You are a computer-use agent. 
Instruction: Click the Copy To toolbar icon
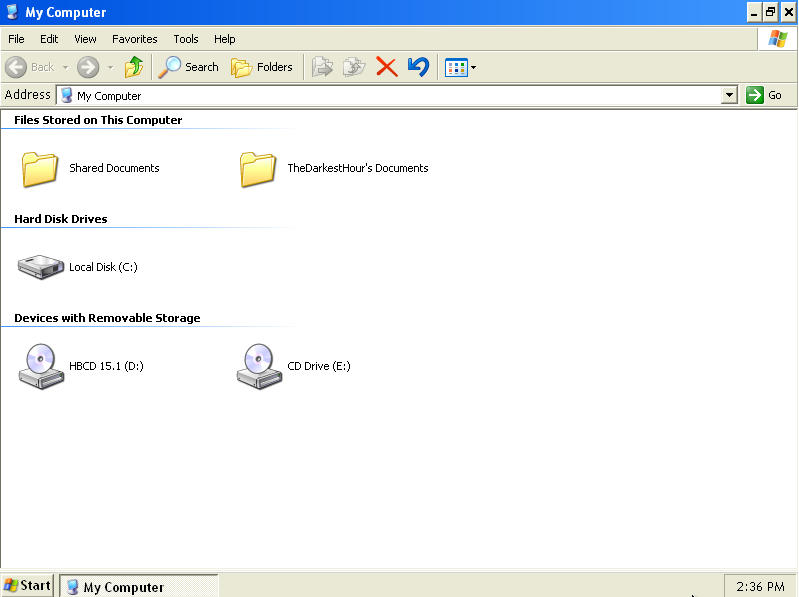click(354, 67)
